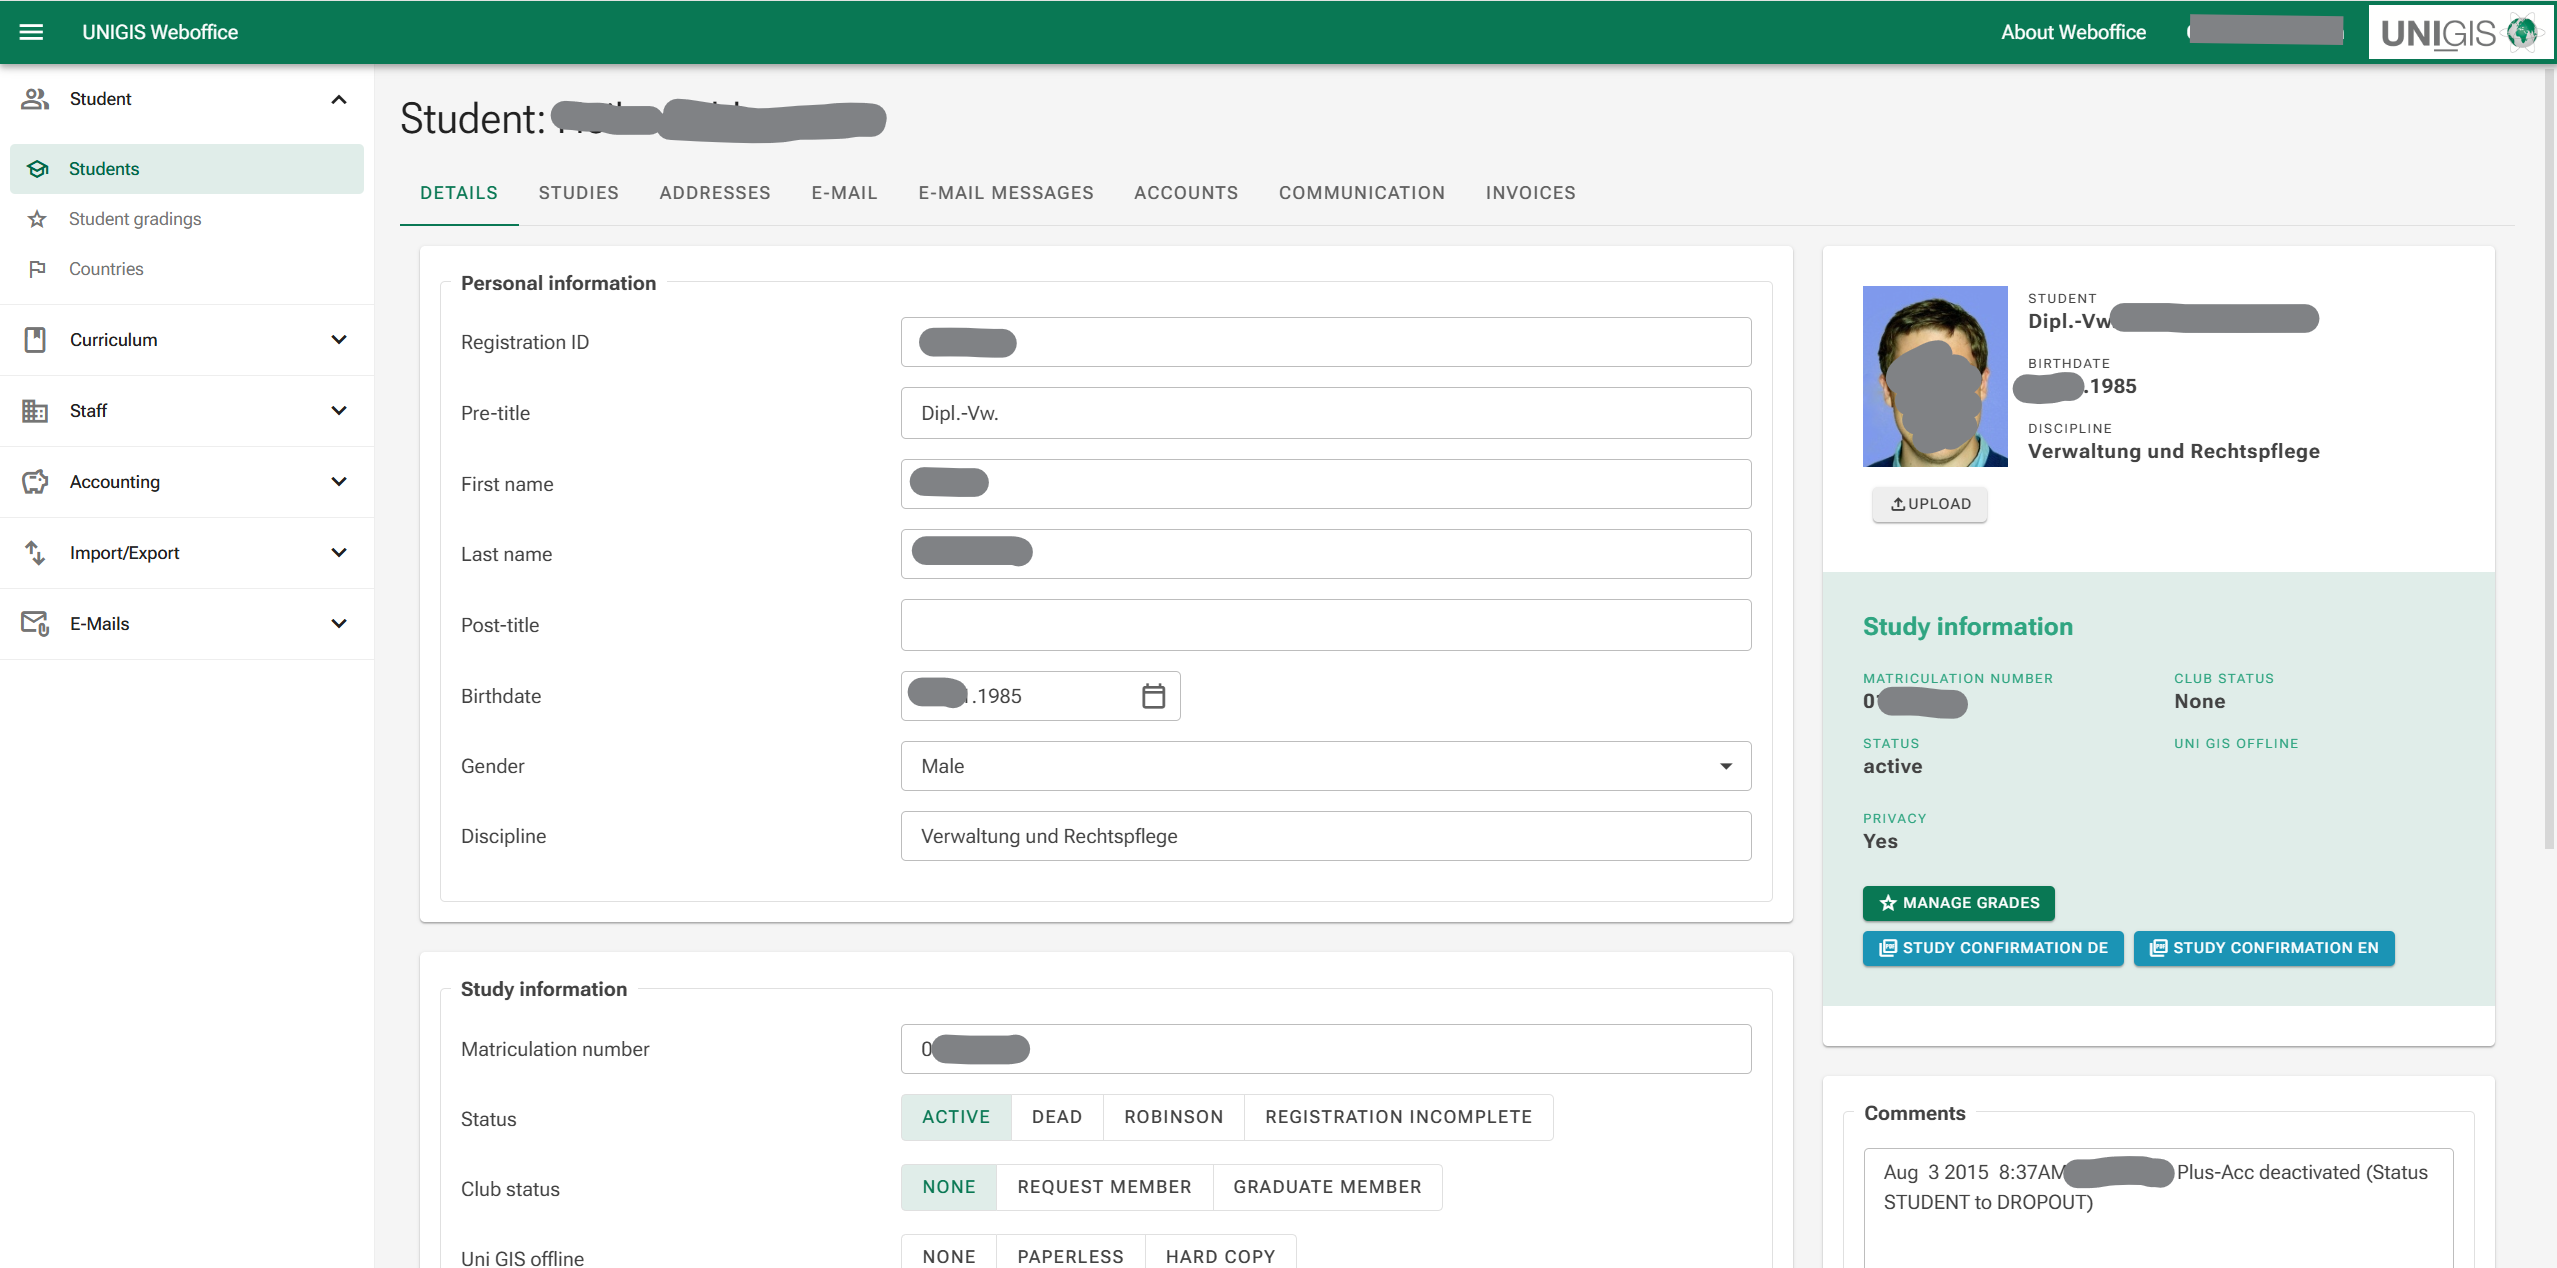
Task: Click the STUDY CONFIRMATION DE button
Action: (1993, 948)
